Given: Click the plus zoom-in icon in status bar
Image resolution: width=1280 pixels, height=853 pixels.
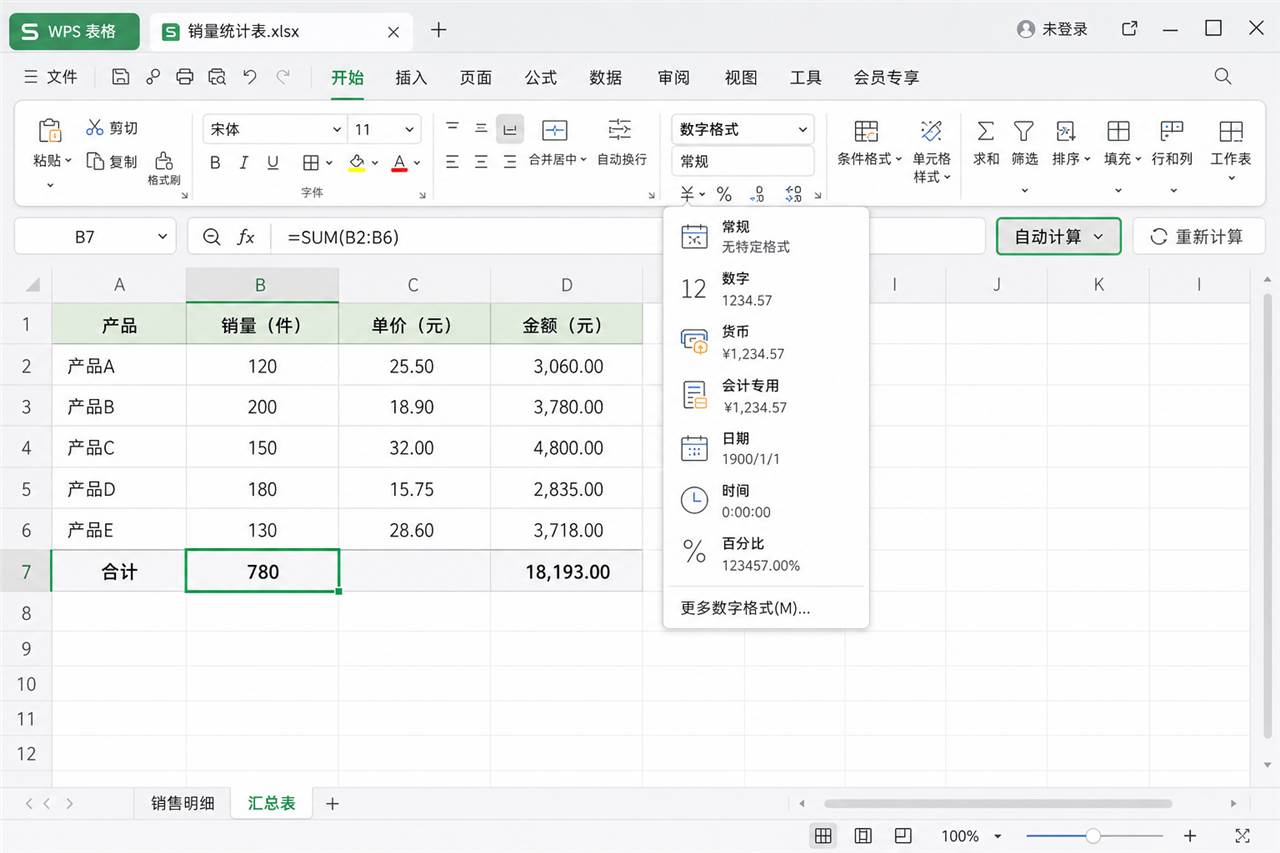Looking at the screenshot, I should click(1190, 835).
